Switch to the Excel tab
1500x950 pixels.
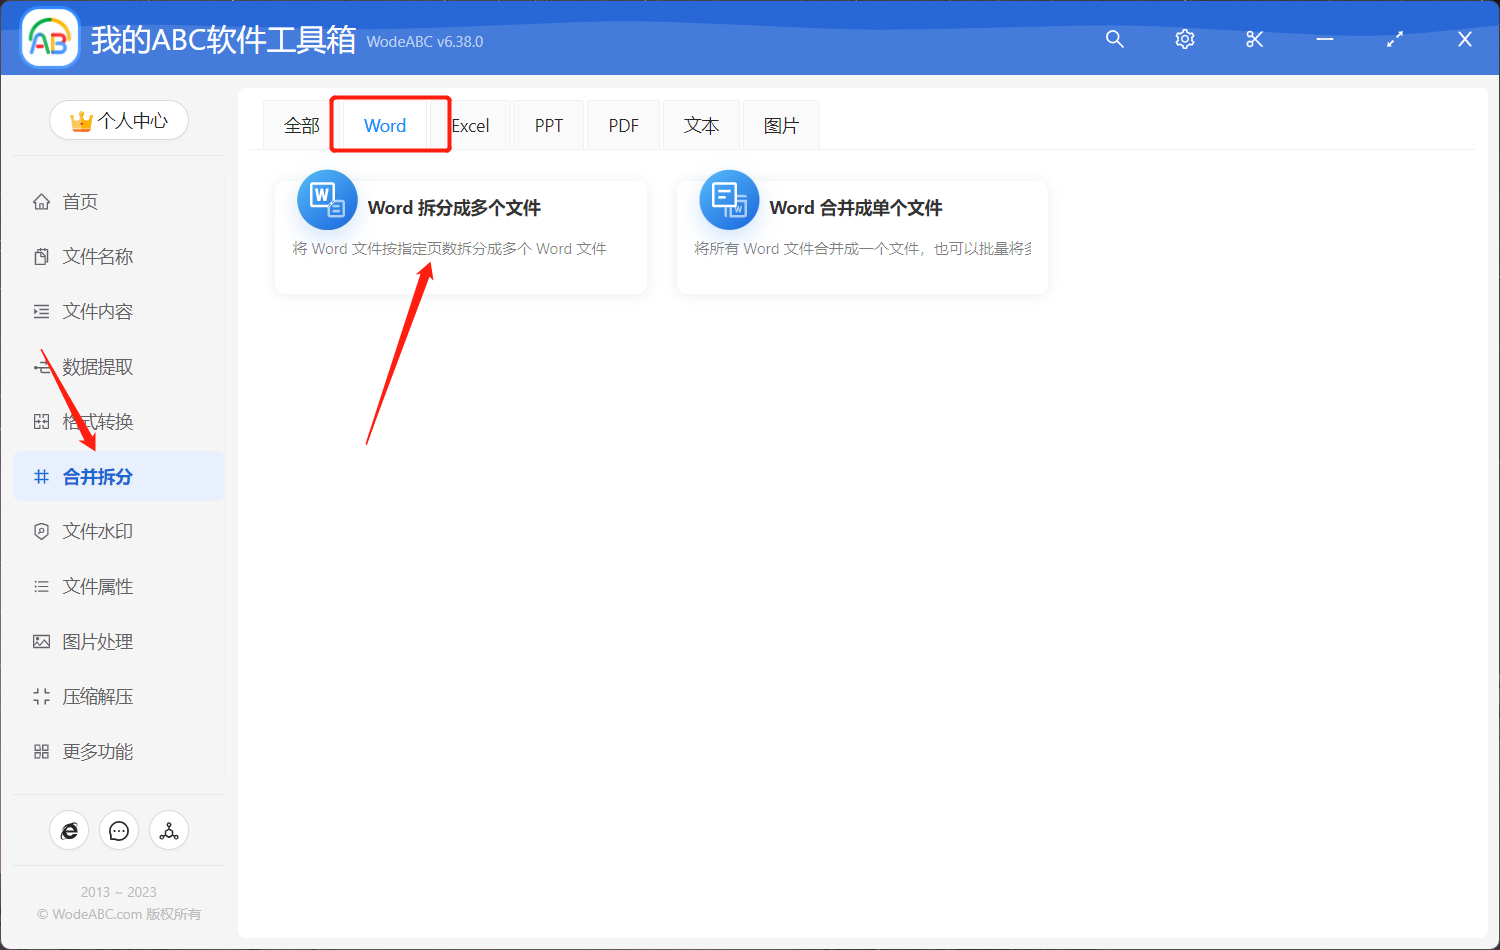(470, 124)
